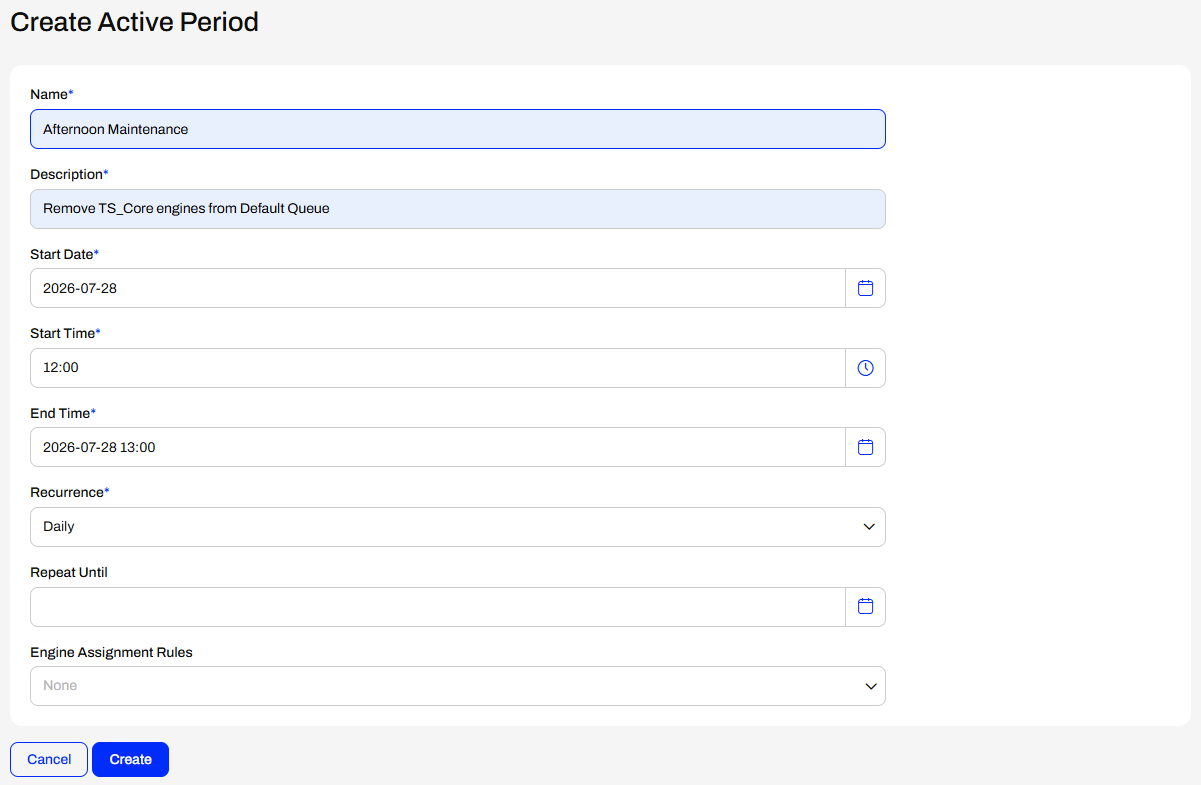Click the End Time field showing 13:00
Viewport: 1201px width, 785px height.
coord(438,447)
